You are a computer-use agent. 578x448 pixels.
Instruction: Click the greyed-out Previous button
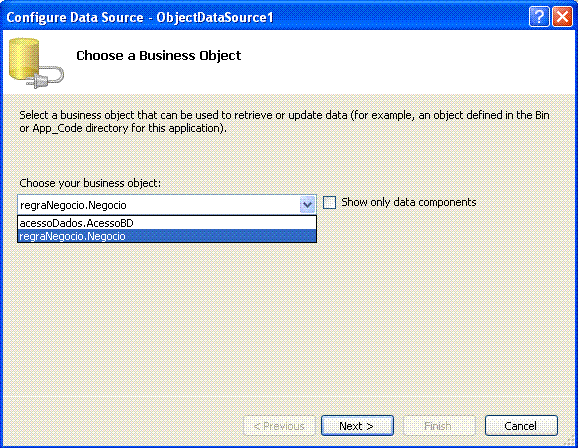click(x=279, y=426)
